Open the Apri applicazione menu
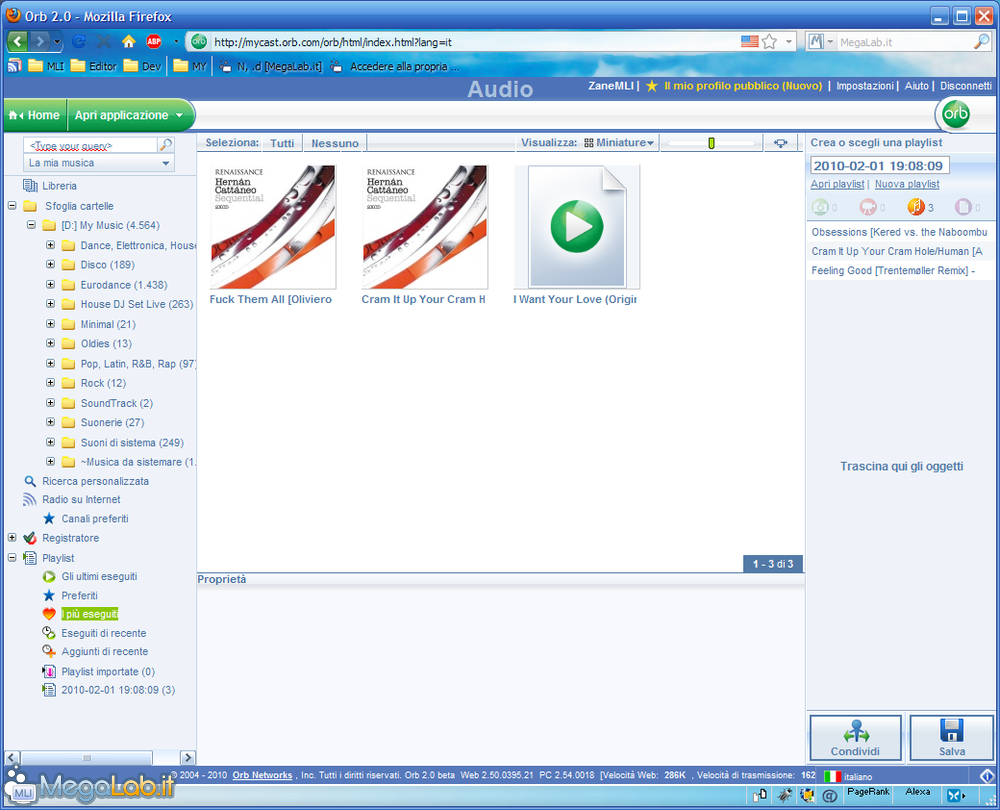1000x810 pixels. point(129,115)
